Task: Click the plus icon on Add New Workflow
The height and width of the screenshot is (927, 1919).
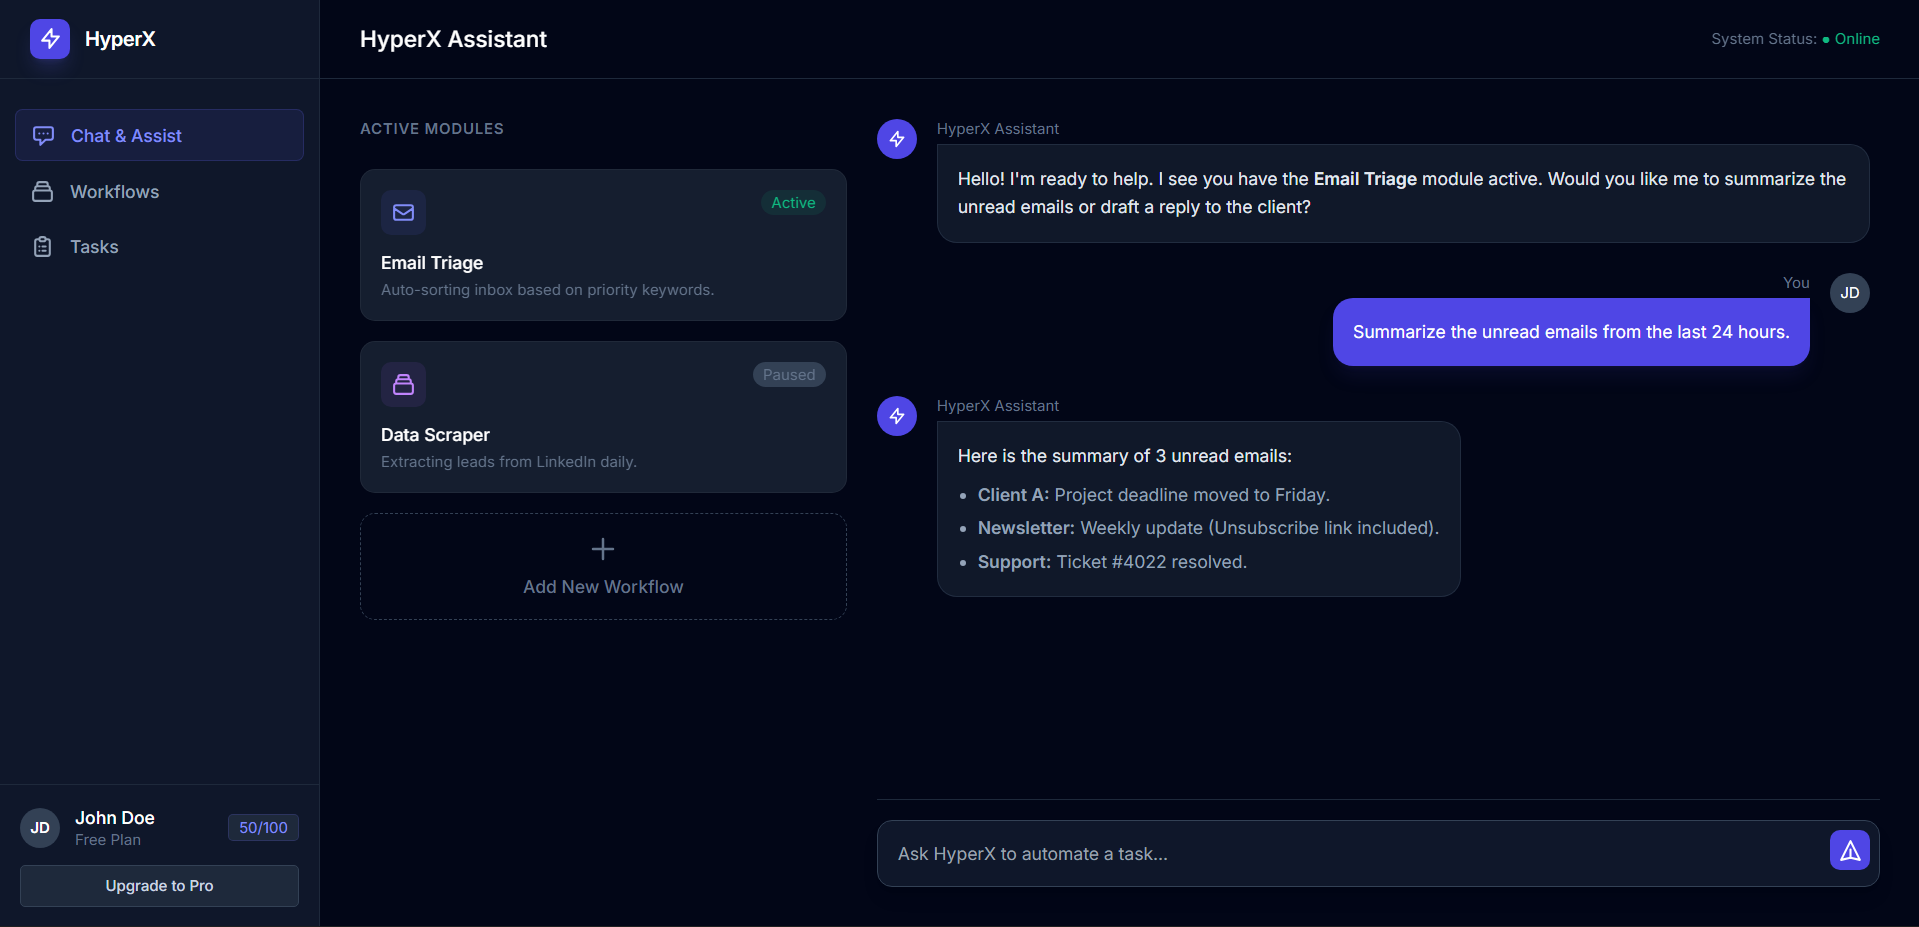Action: pyautogui.click(x=602, y=549)
